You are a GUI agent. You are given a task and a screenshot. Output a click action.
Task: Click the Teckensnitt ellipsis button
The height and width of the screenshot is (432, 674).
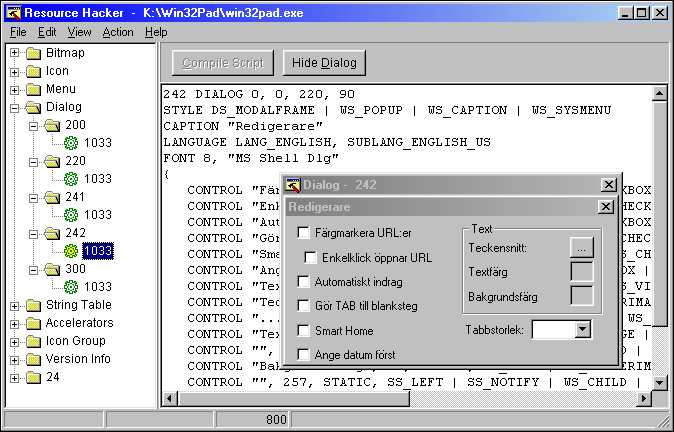tap(582, 248)
